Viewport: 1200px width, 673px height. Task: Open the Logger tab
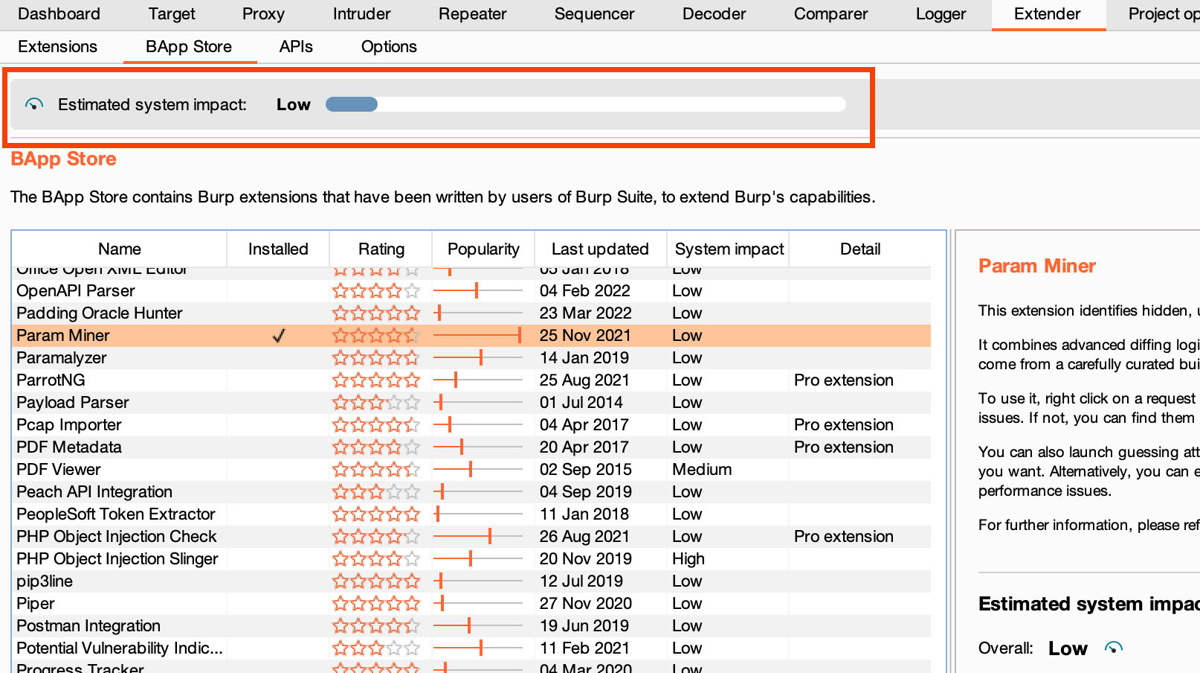(x=941, y=14)
